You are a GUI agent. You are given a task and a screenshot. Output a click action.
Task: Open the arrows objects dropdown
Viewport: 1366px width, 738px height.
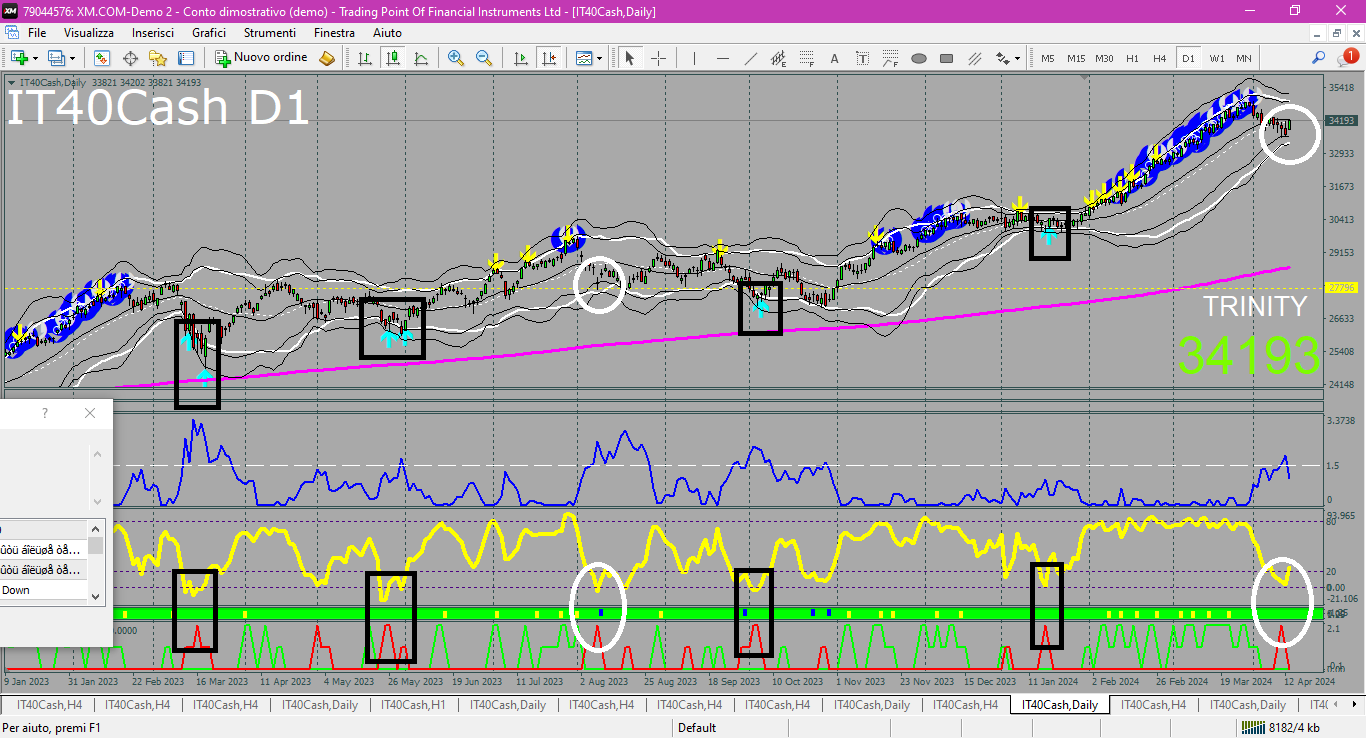coord(1008,58)
